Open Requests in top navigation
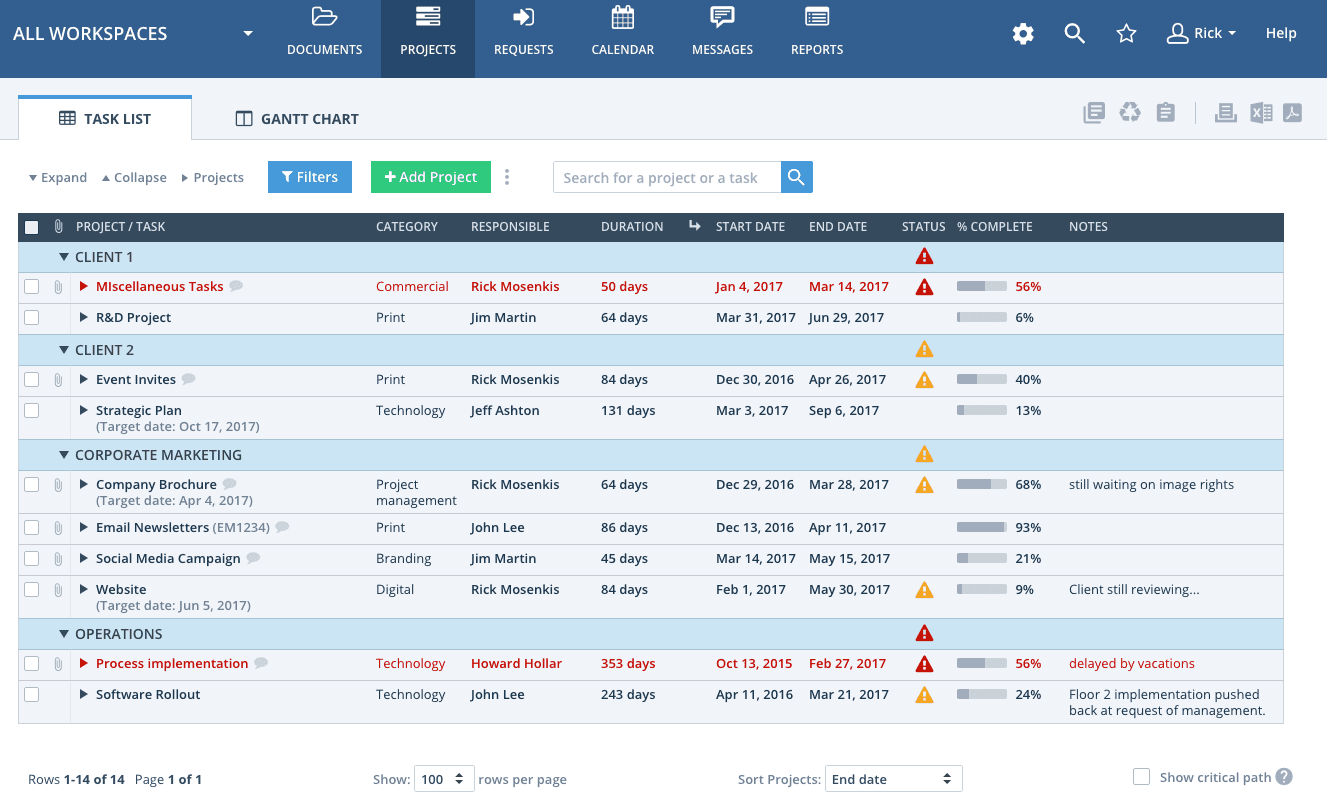This screenshot has width=1327, height=793. 523,34
